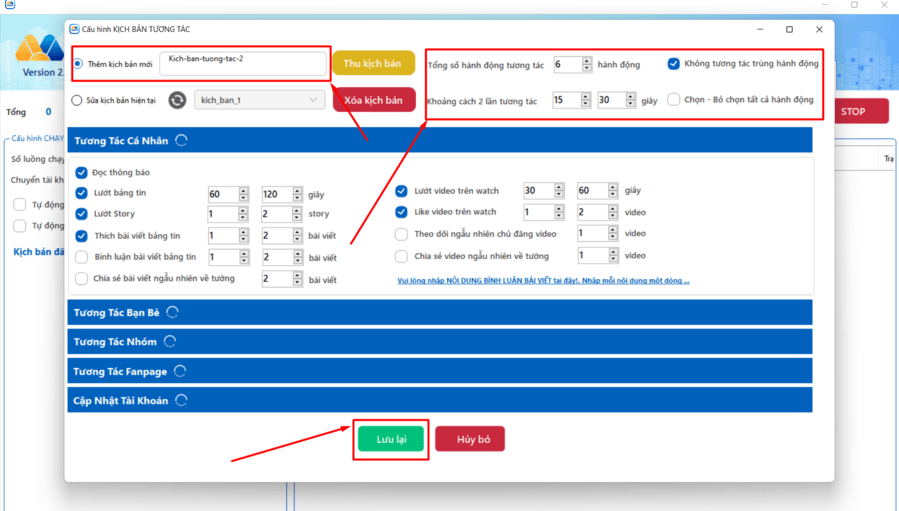Viewport: 899px width, 511px height.
Task: Open the Tương Tác Nhóm section header
Action: (x=440, y=341)
